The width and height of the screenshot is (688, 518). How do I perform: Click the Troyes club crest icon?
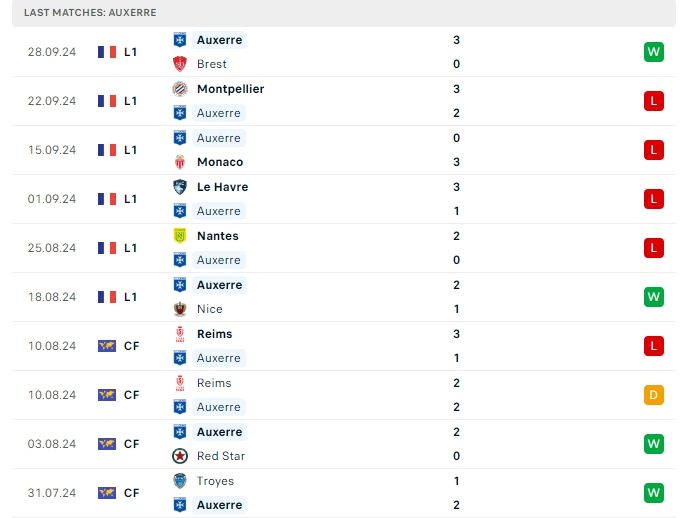pos(180,481)
